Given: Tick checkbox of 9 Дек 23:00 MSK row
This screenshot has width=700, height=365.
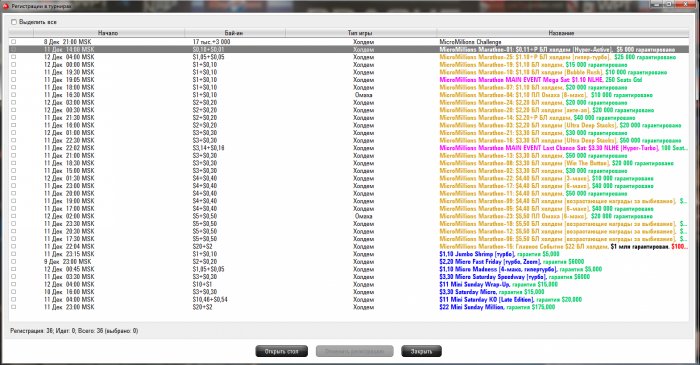Looking at the screenshot, I should coord(13,261).
